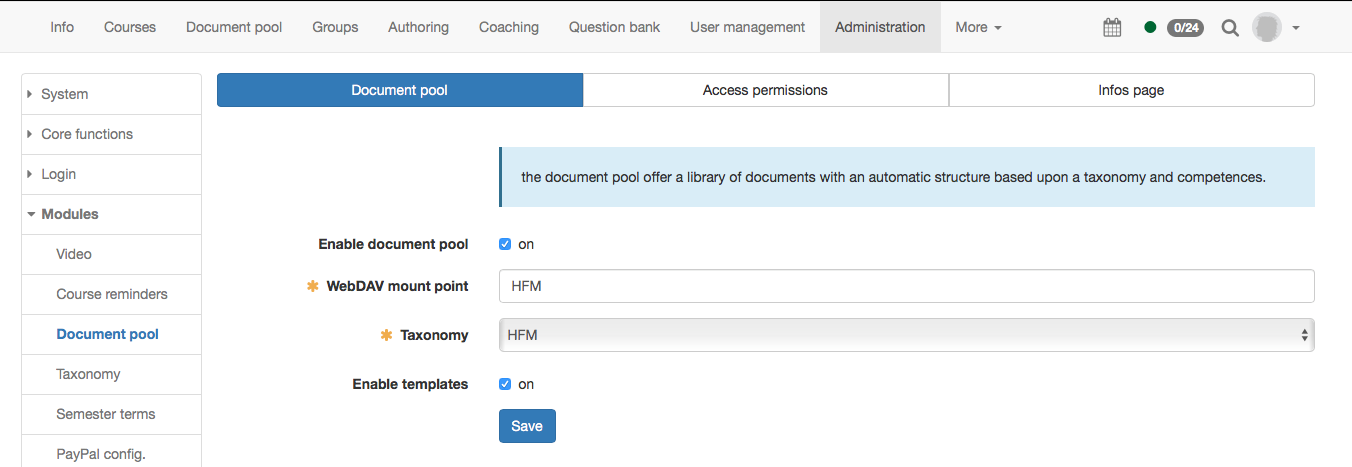Image resolution: width=1352 pixels, height=467 pixels.
Task: Open the calendar icon in top bar
Action: [1112, 28]
